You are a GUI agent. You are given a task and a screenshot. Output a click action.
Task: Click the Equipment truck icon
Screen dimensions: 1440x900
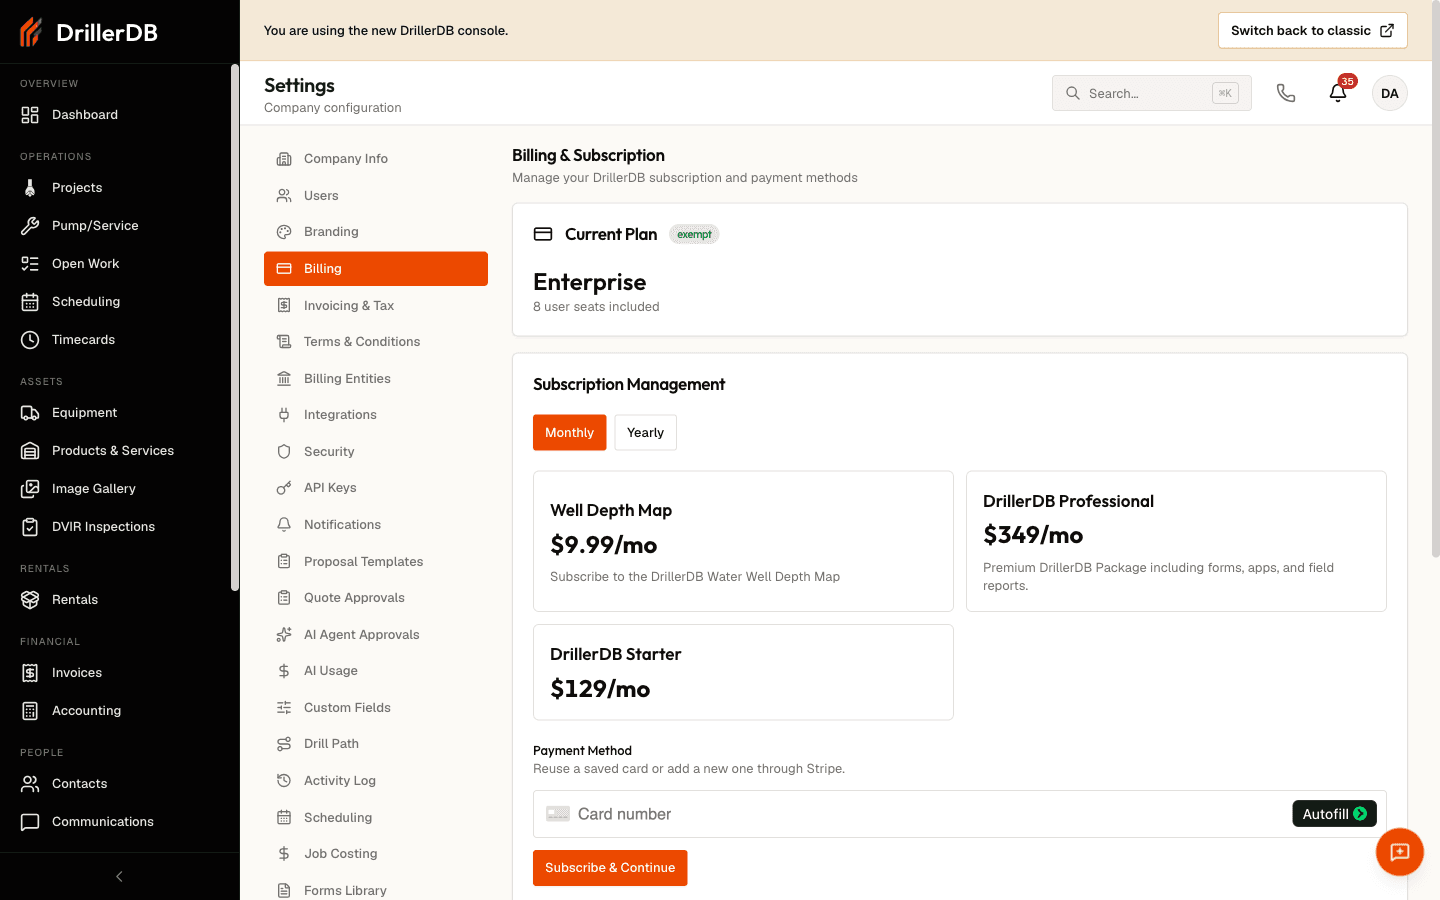30,413
